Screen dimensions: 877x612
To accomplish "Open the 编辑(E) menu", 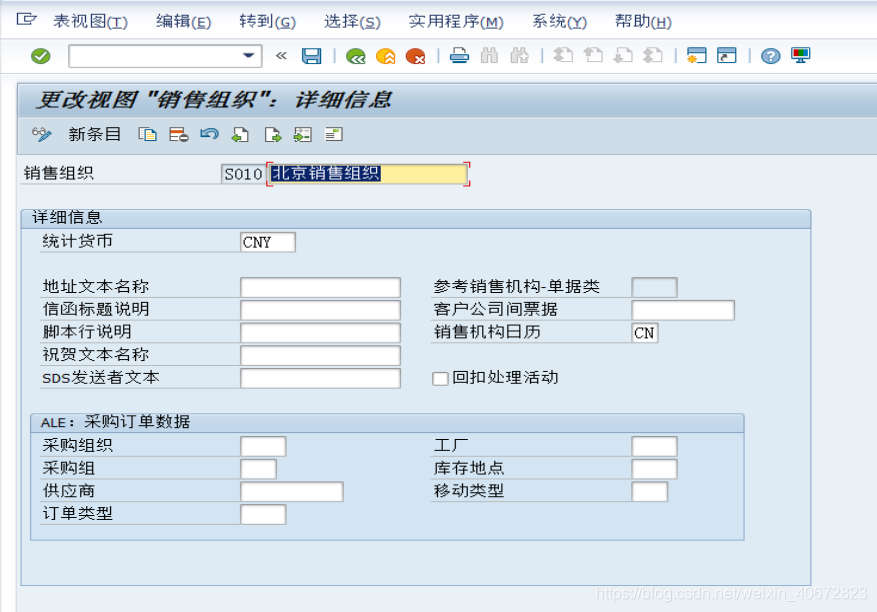I will pyautogui.click(x=183, y=21).
